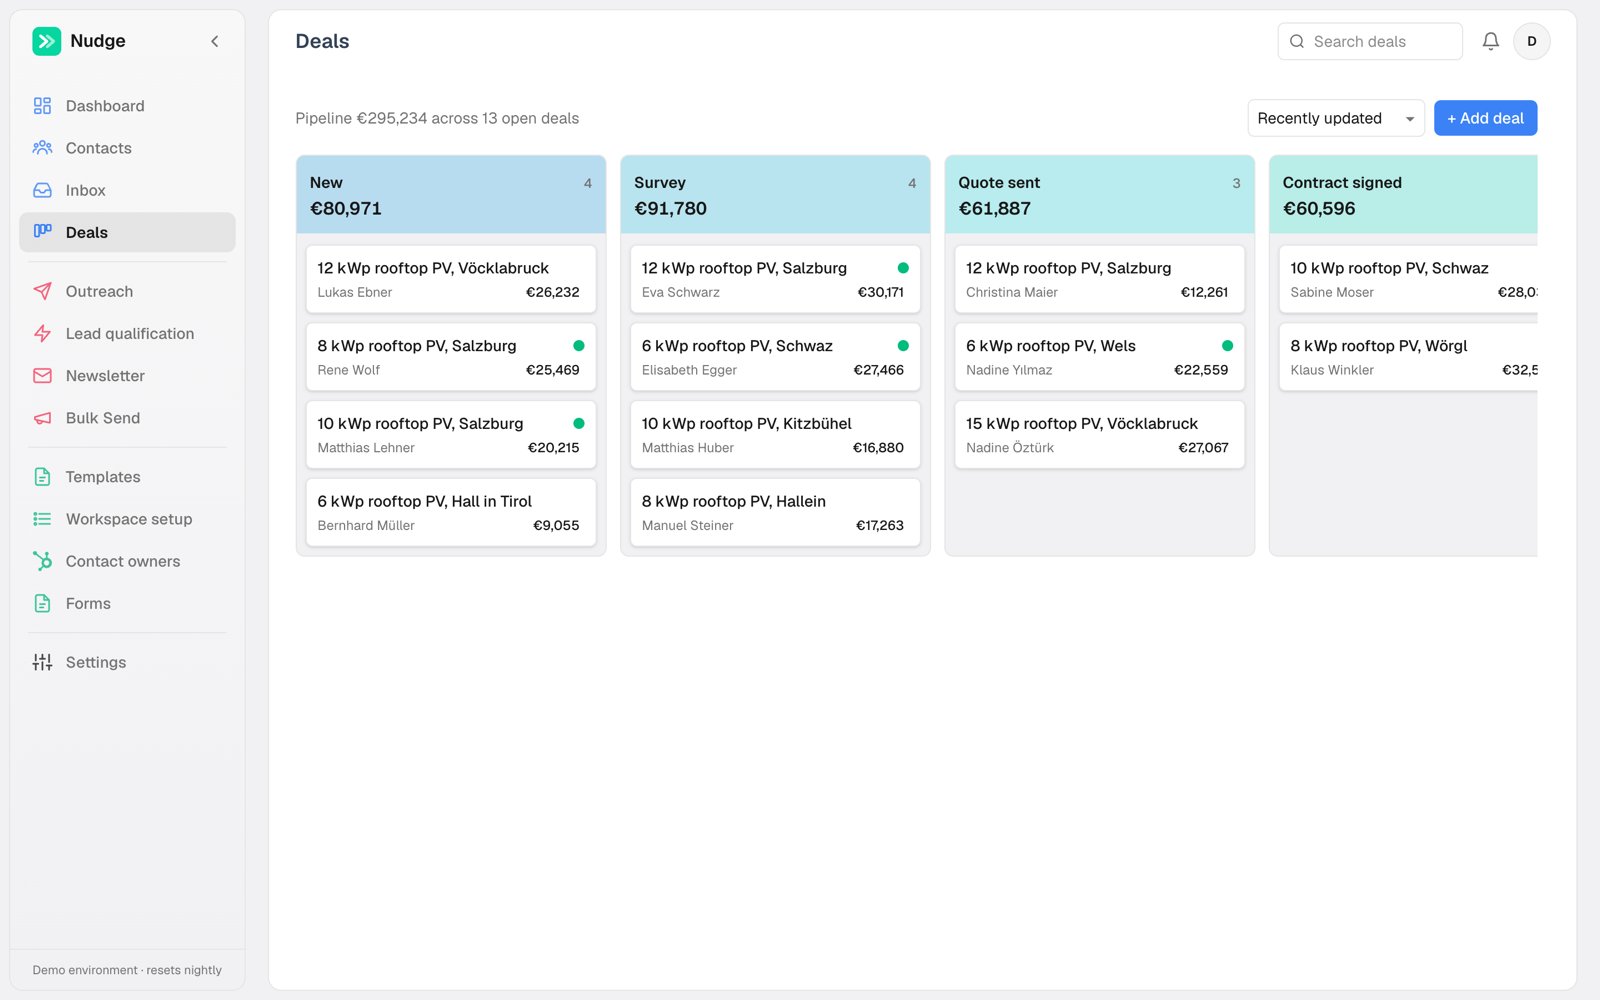Go to Bulk Send
1600x1000 pixels.
coord(127,418)
